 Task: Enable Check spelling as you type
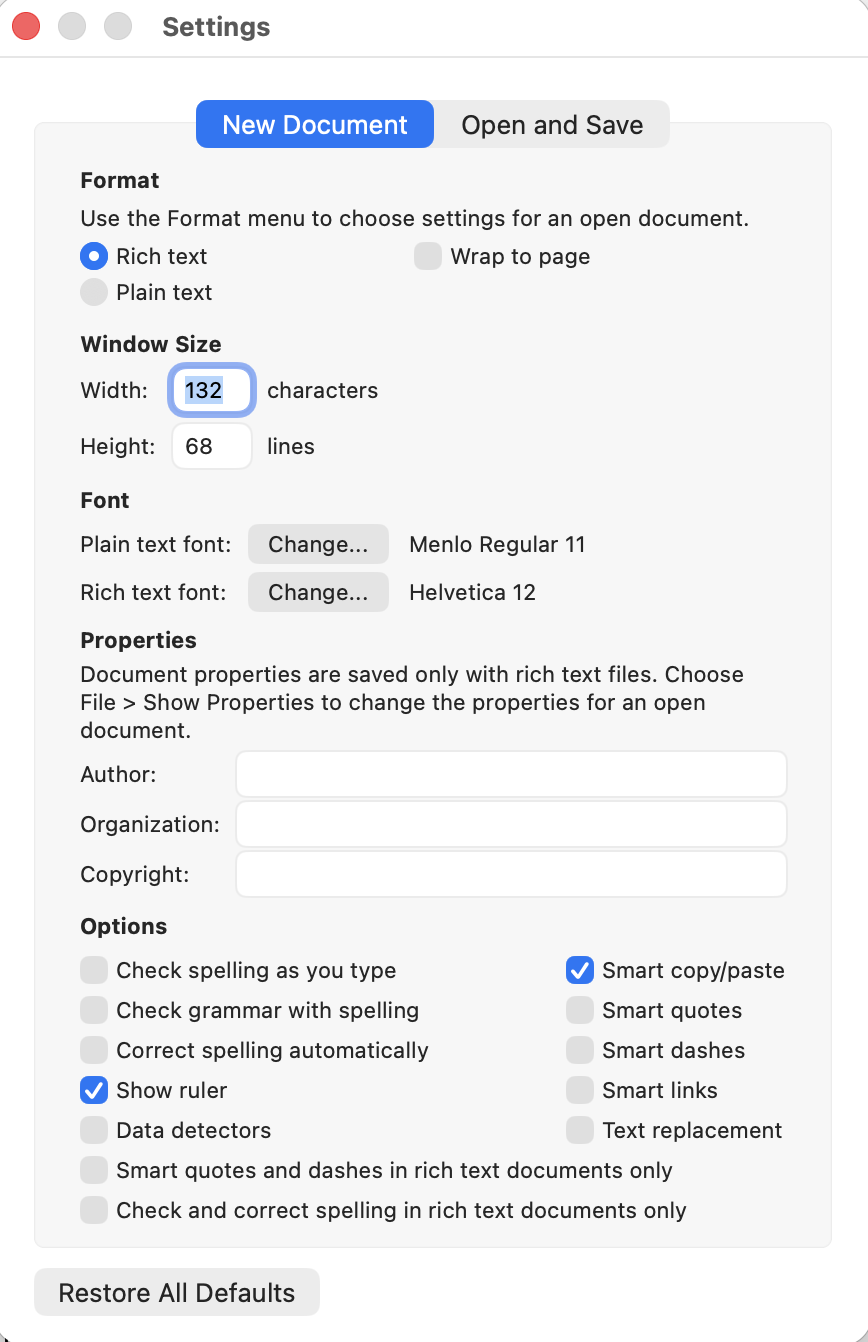click(93, 970)
